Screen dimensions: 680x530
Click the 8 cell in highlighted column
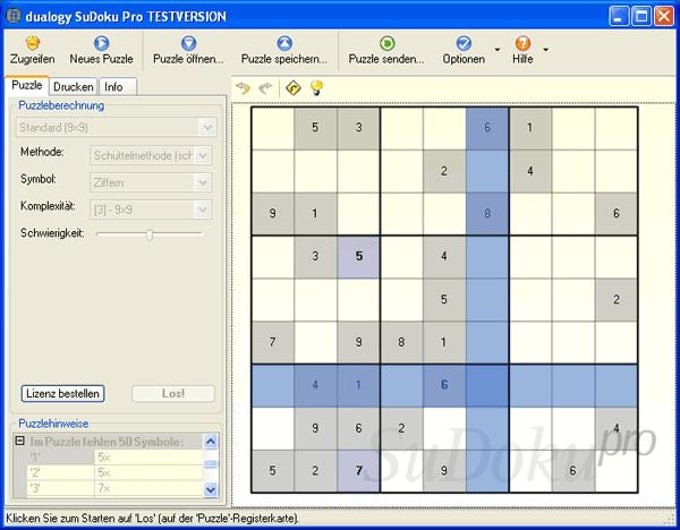487,214
